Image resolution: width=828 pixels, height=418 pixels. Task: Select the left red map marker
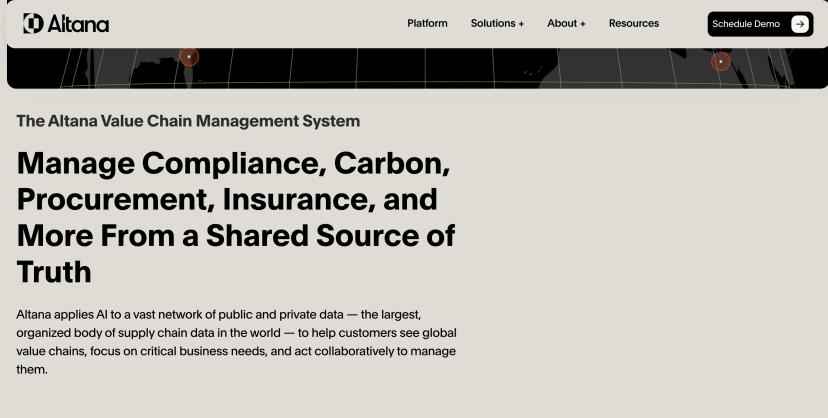[189, 57]
